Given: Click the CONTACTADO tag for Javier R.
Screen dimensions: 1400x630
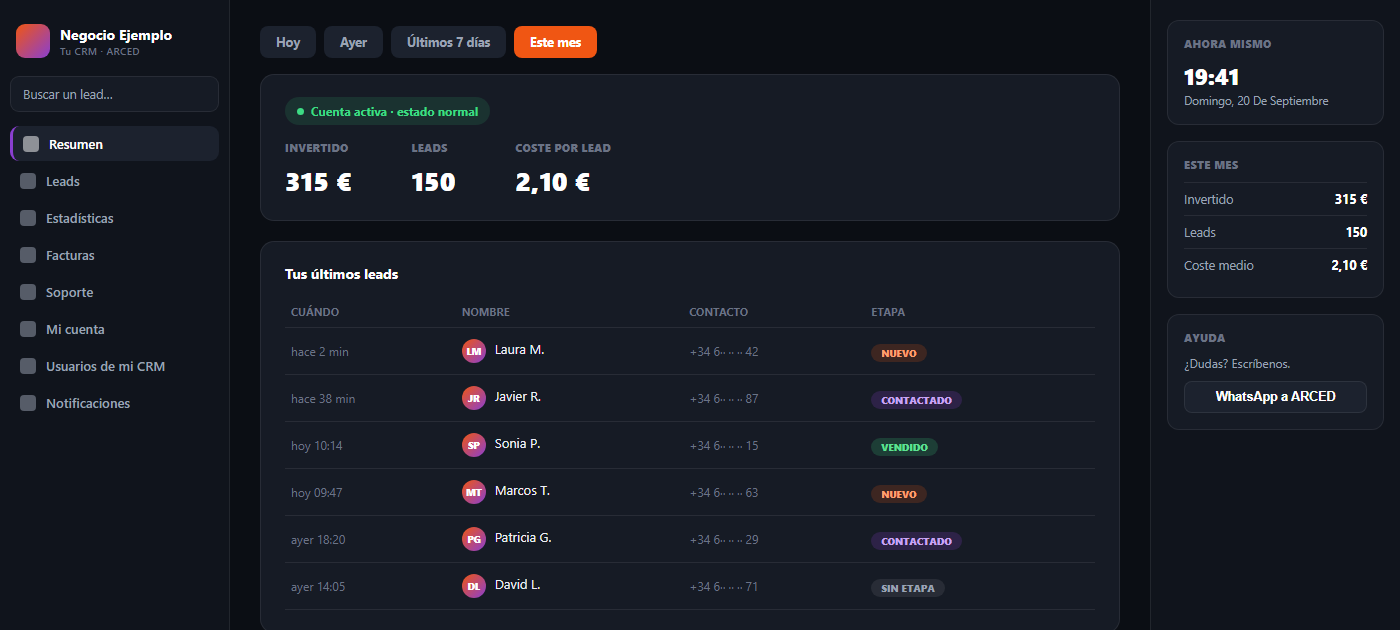Looking at the screenshot, I should [916, 400].
